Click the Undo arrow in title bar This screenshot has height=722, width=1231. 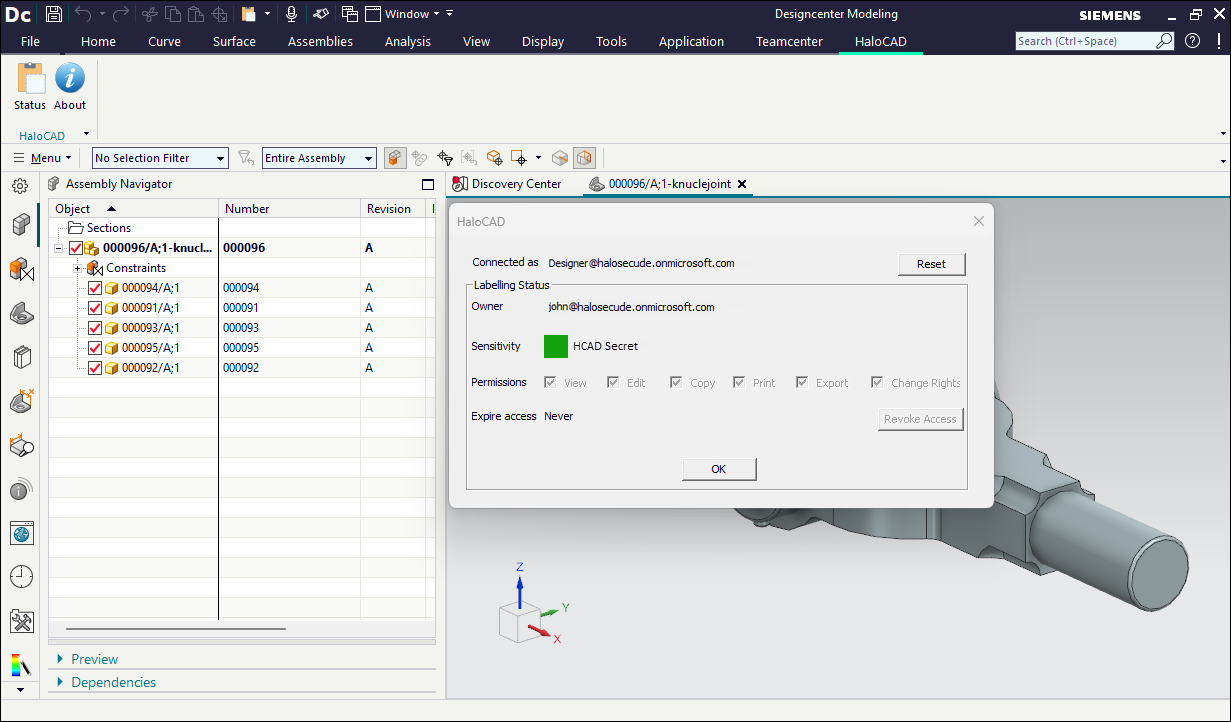pyautogui.click(x=85, y=14)
